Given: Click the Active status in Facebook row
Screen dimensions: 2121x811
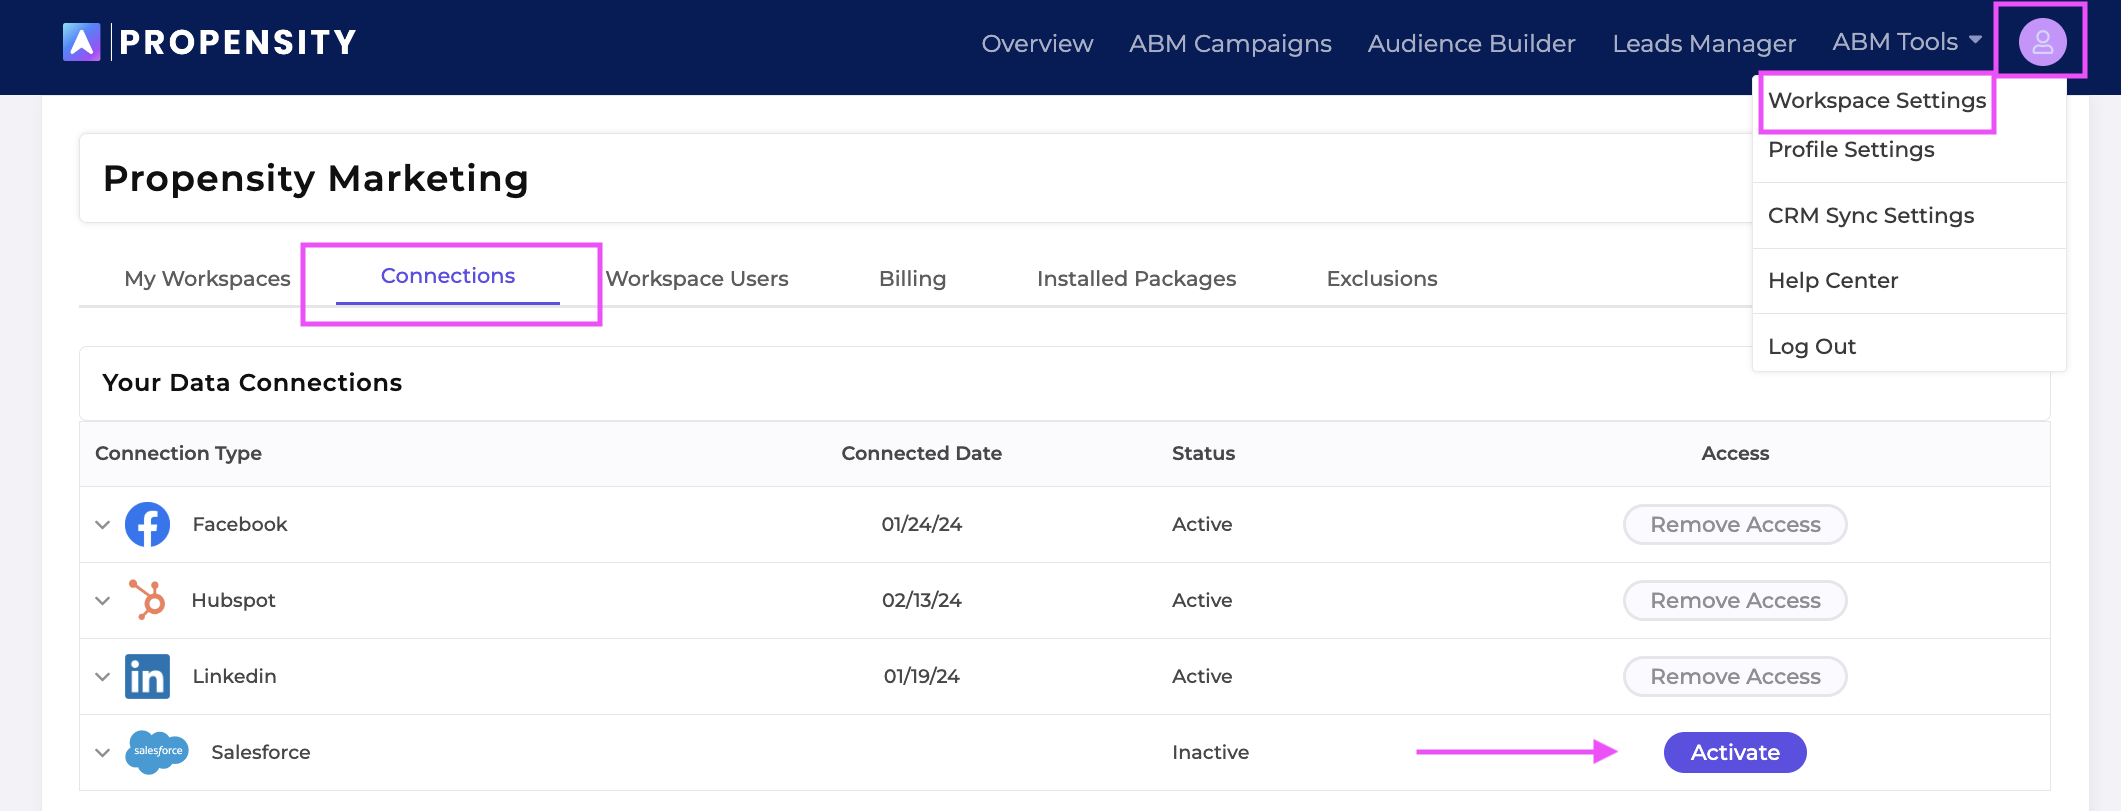Looking at the screenshot, I should (x=1202, y=524).
